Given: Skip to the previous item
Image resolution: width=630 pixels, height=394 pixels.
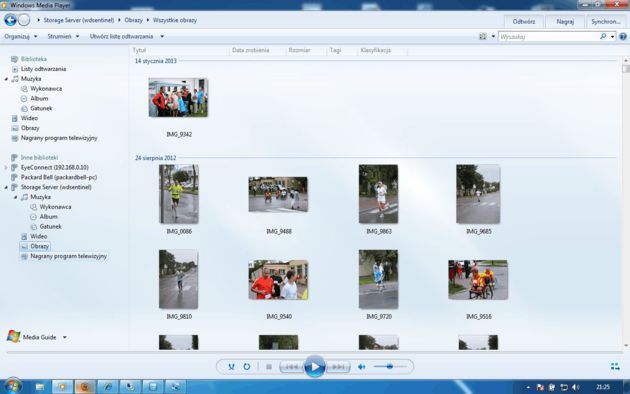Looking at the screenshot, I should tap(292, 367).
